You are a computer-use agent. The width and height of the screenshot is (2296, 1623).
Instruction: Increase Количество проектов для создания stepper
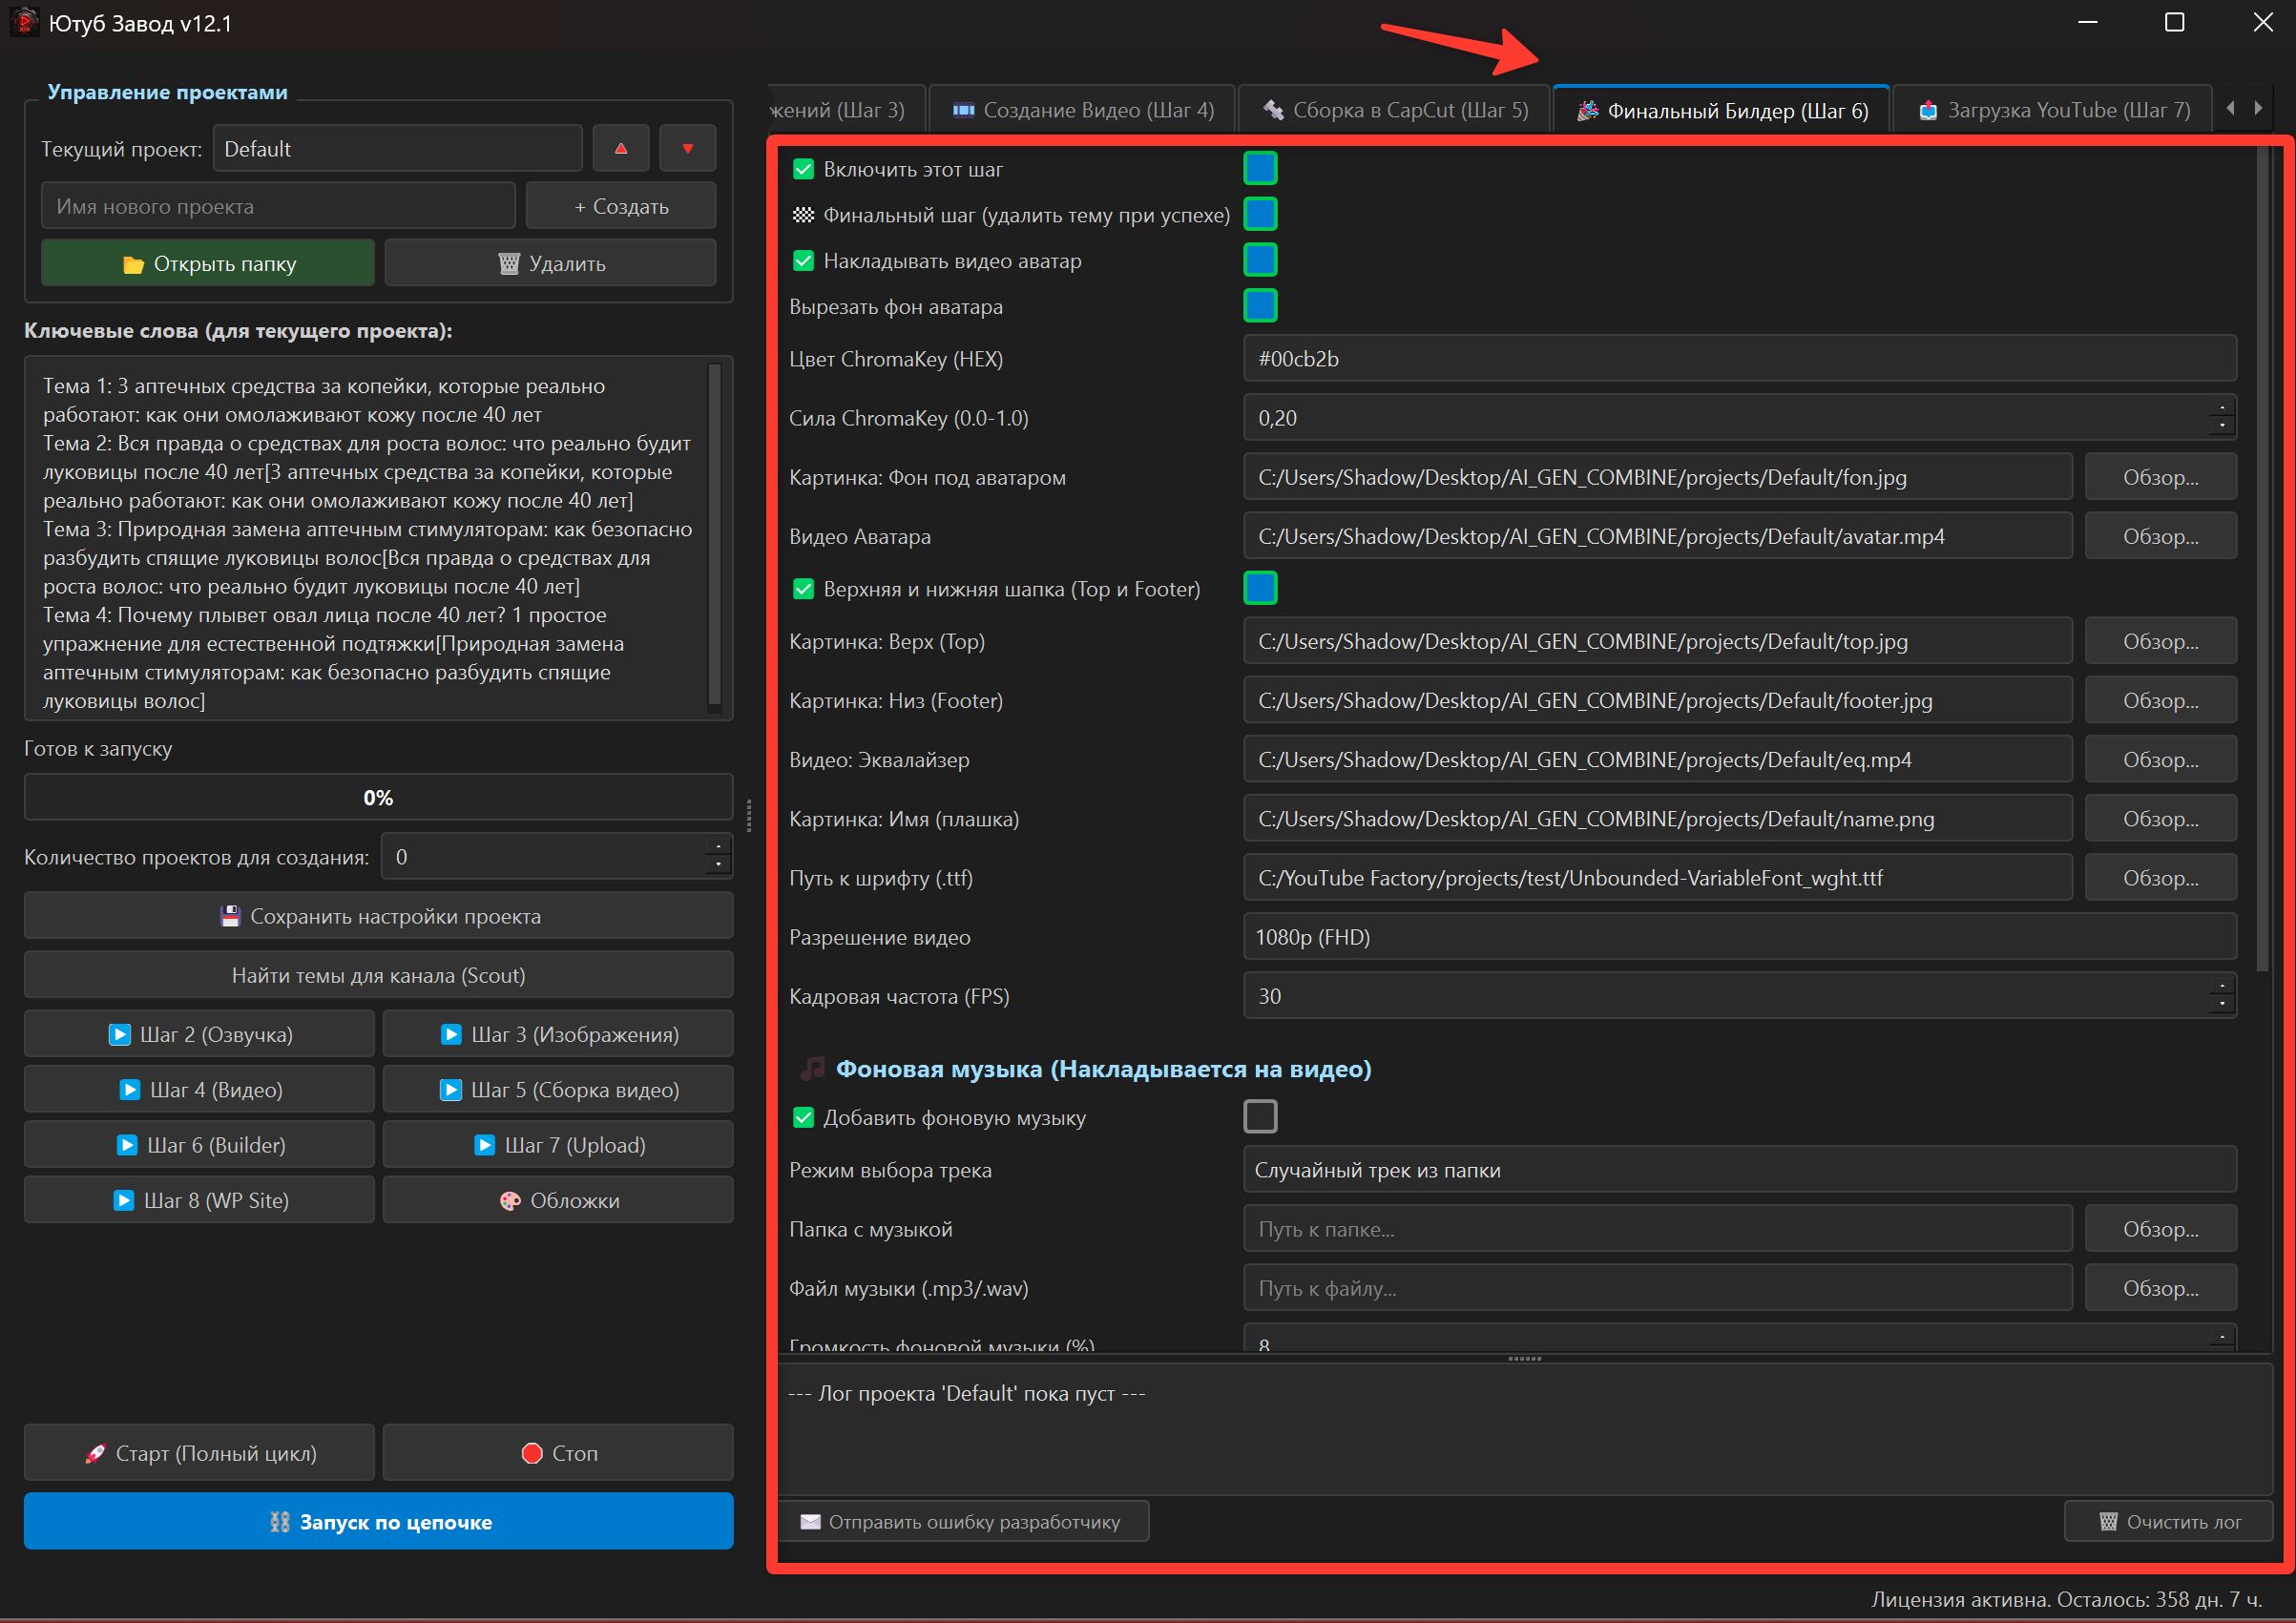click(x=717, y=846)
